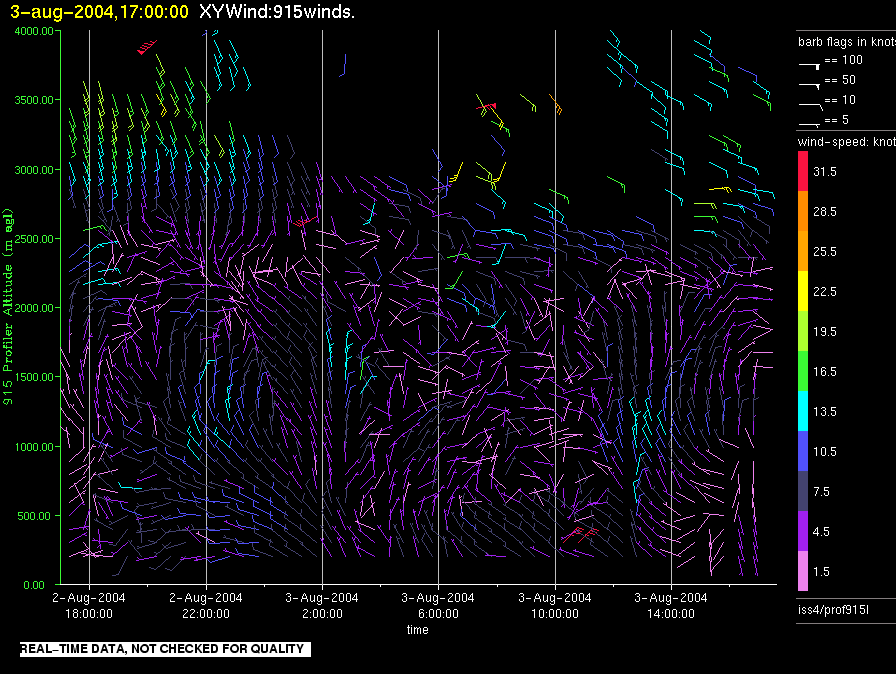Click the yellow-green 19.5 knot color swatch
The height and width of the screenshot is (674, 896).
tap(803, 331)
